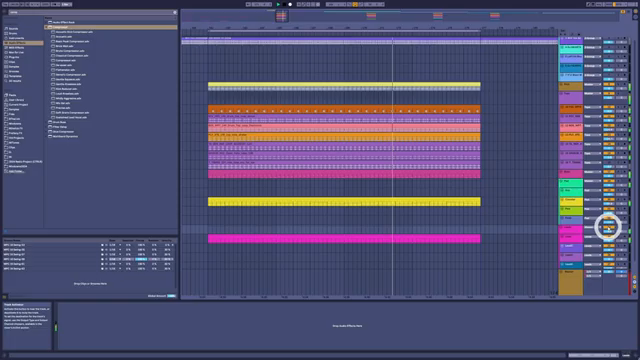Clear the browser search field
640x360 pixels.
[x=175, y=12]
